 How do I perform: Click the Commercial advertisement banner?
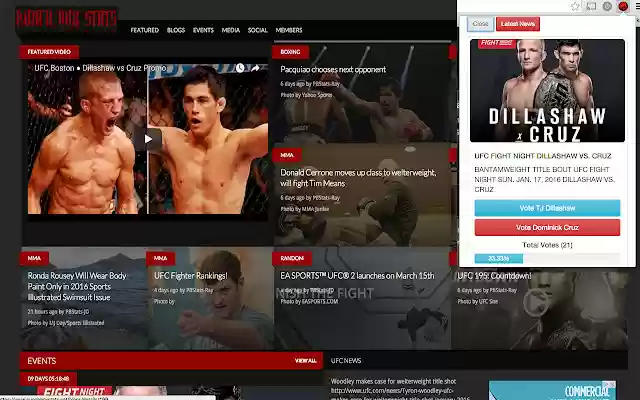[x=552, y=391]
